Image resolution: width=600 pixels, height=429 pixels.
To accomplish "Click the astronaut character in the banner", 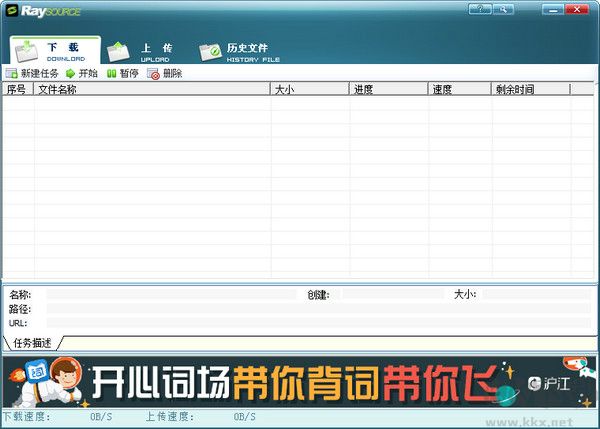I will 50,380.
